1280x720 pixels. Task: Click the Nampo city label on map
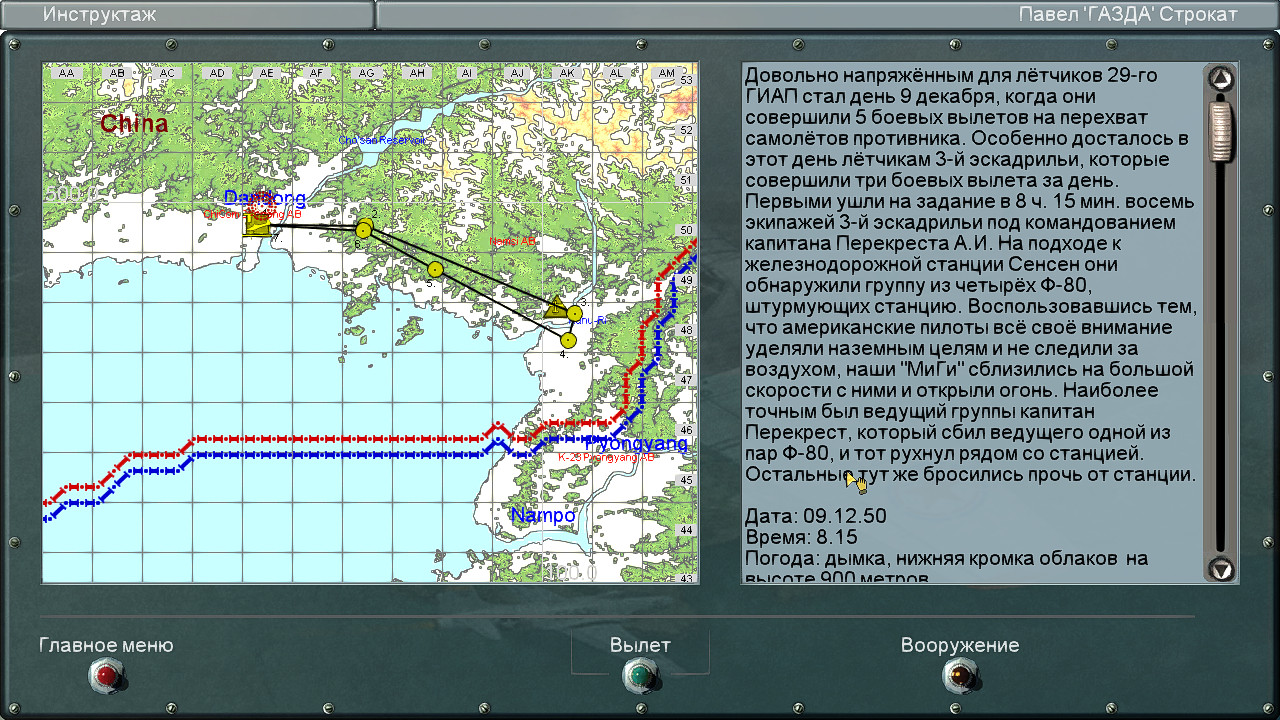(x=543, y=516)
